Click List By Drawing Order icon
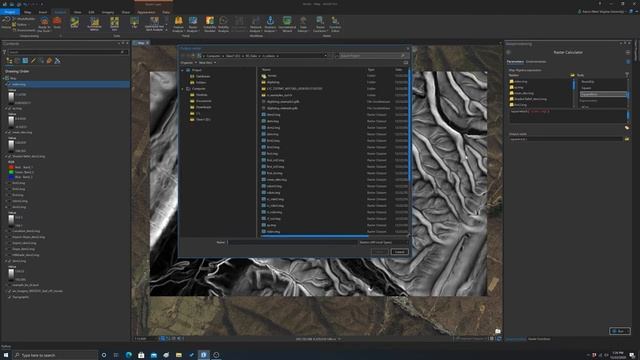The height and width of the screenshot is (360, 640). click(9, 60)
